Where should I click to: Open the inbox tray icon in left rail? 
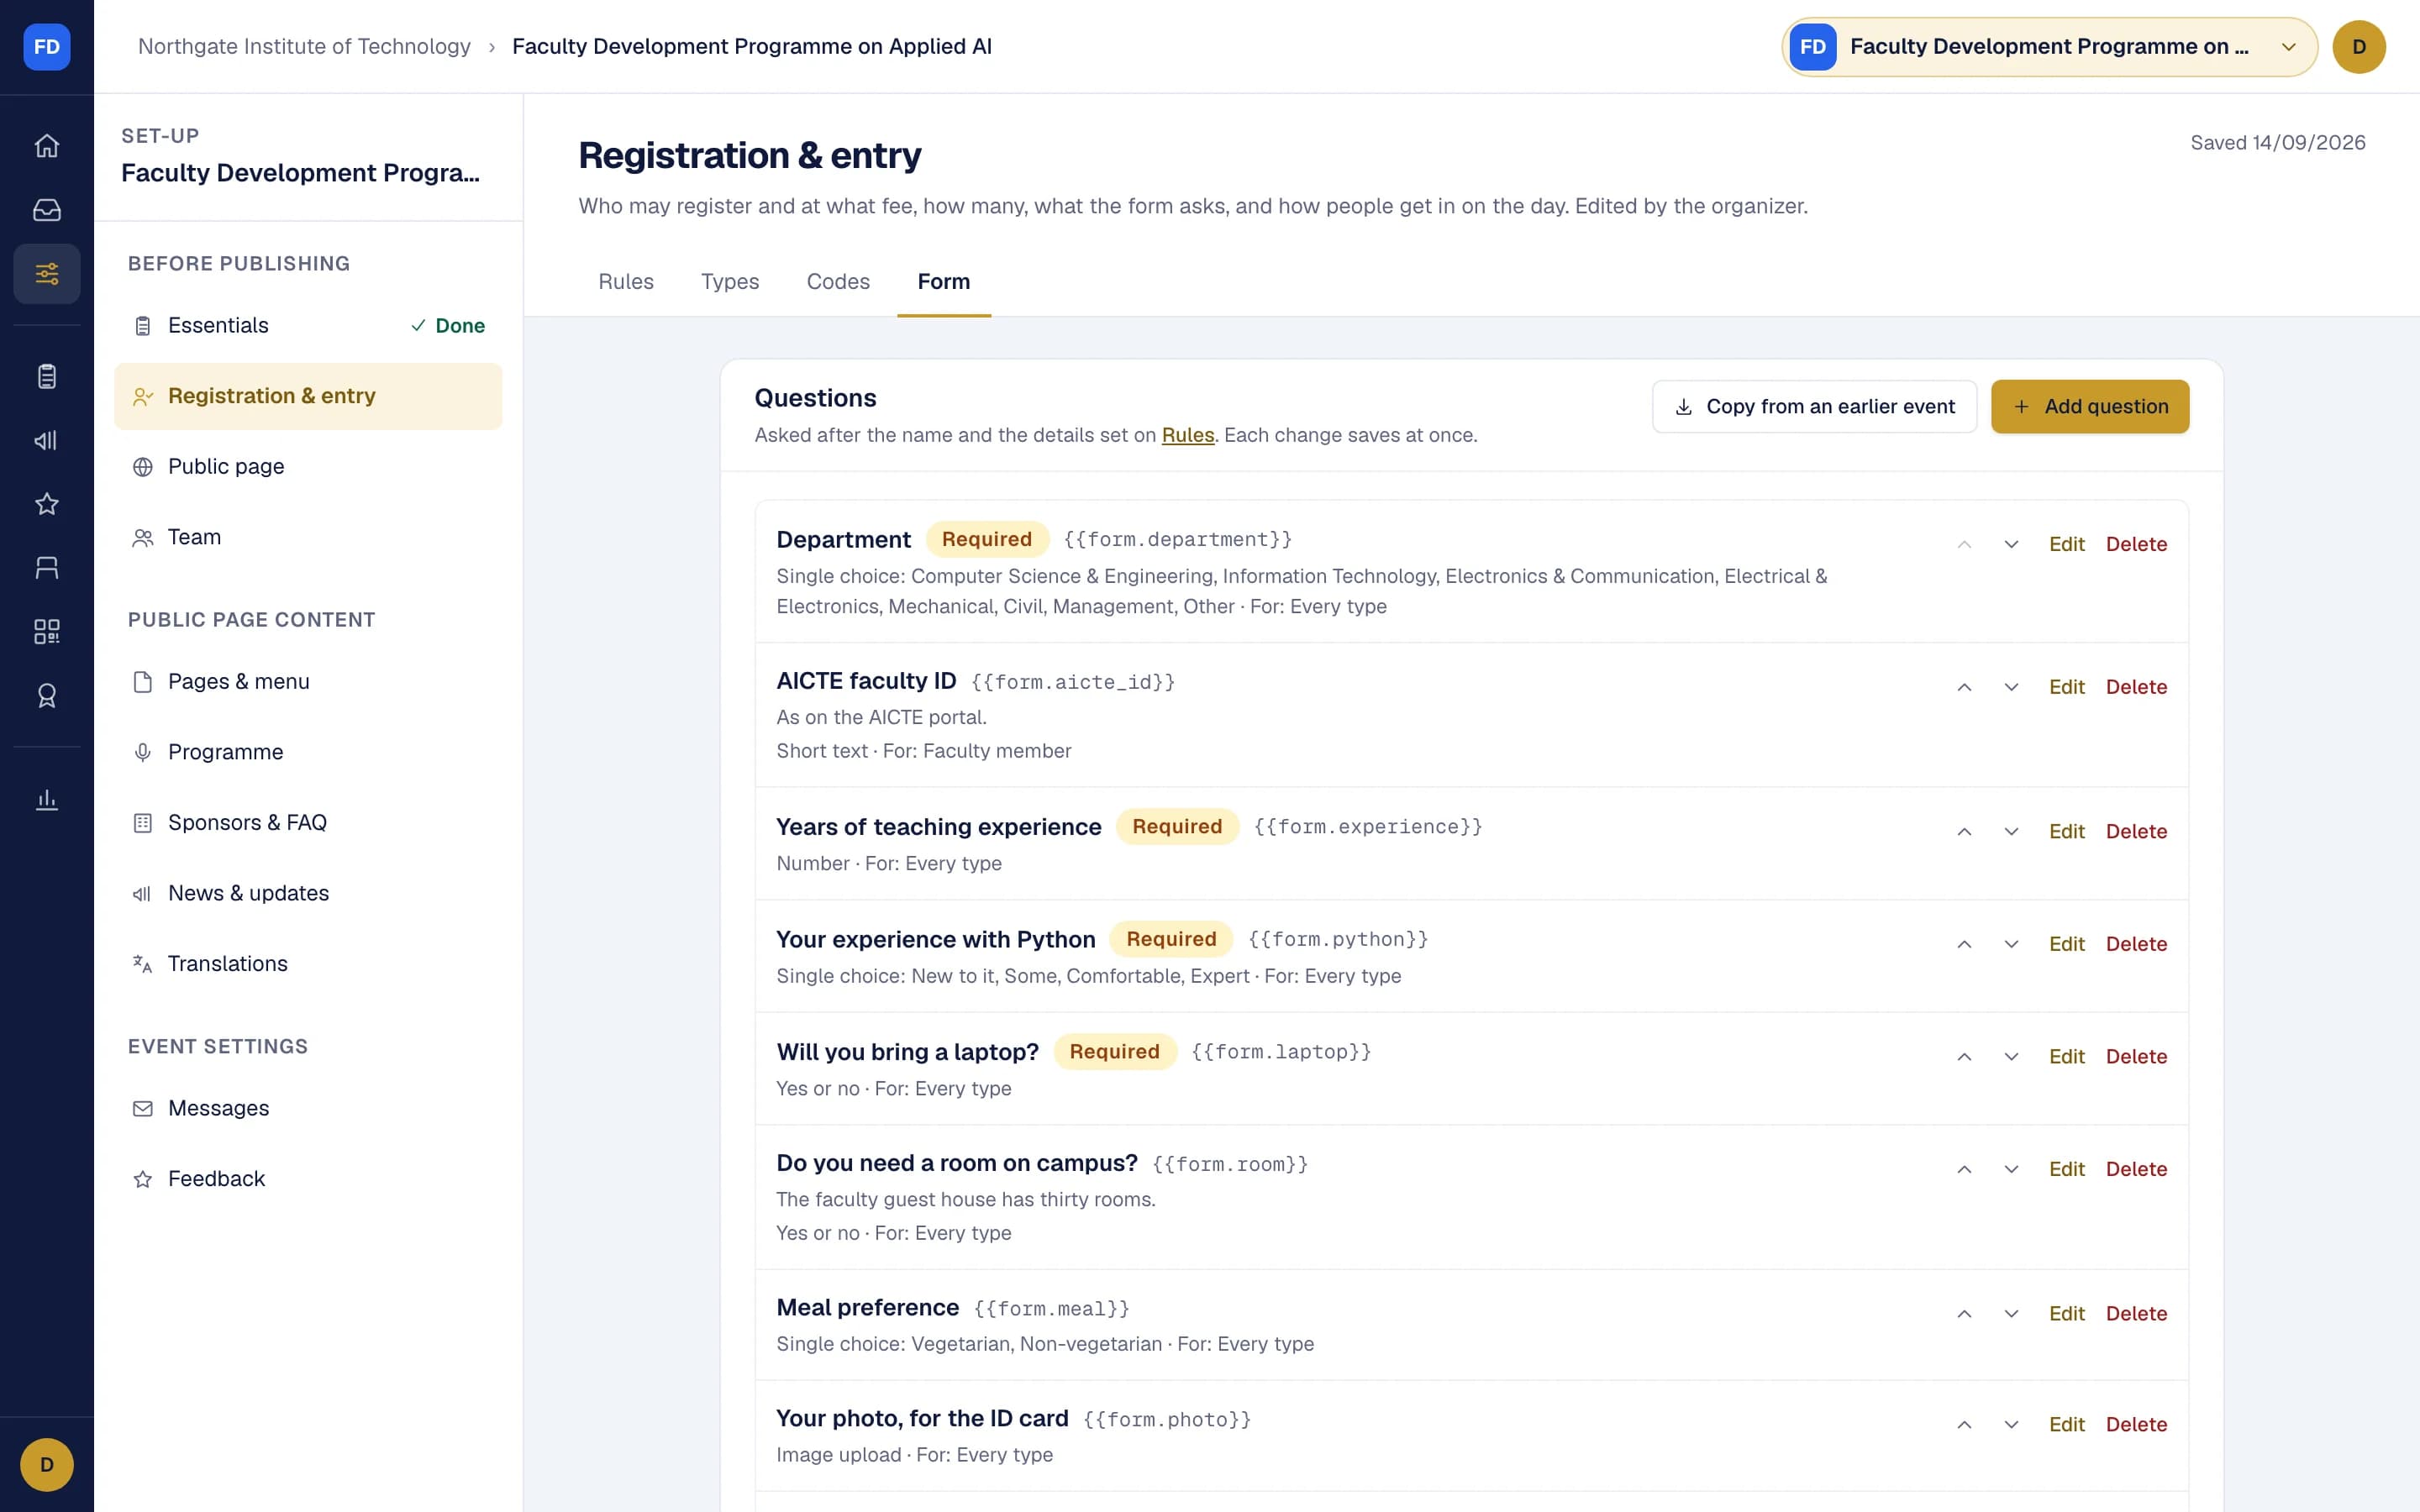47,210
